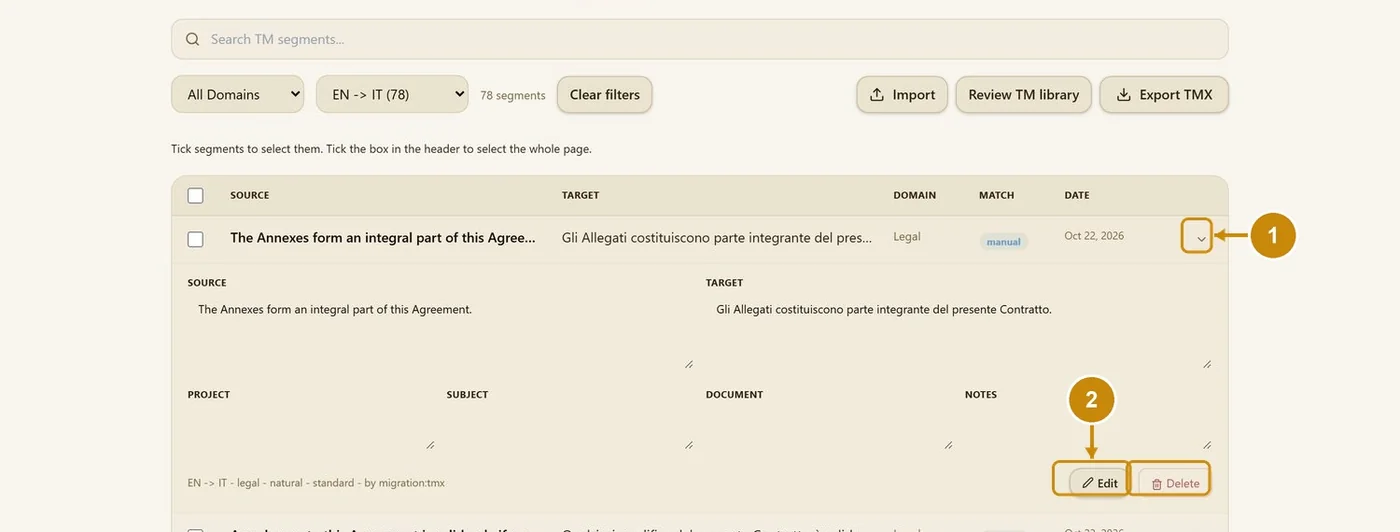Open Review TM library
Viewport: 1400px width, 532px height.
(x=1024, y=94)
